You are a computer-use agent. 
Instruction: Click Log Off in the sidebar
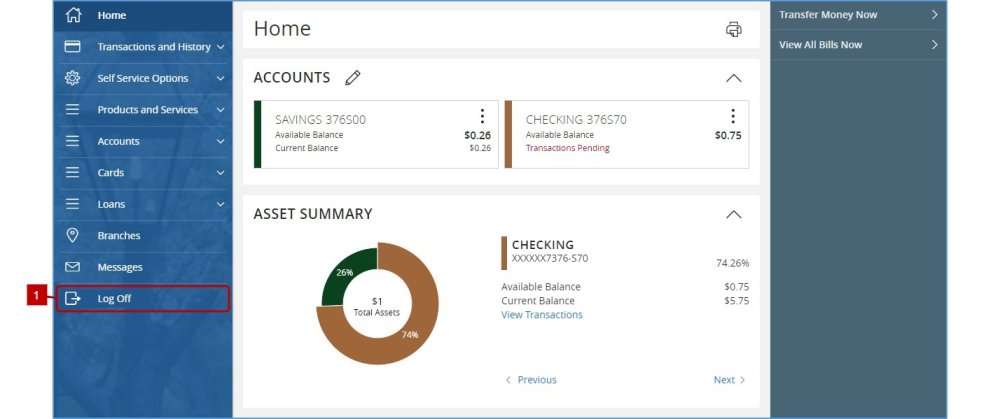pyautogui.click(x=143, y=298)
